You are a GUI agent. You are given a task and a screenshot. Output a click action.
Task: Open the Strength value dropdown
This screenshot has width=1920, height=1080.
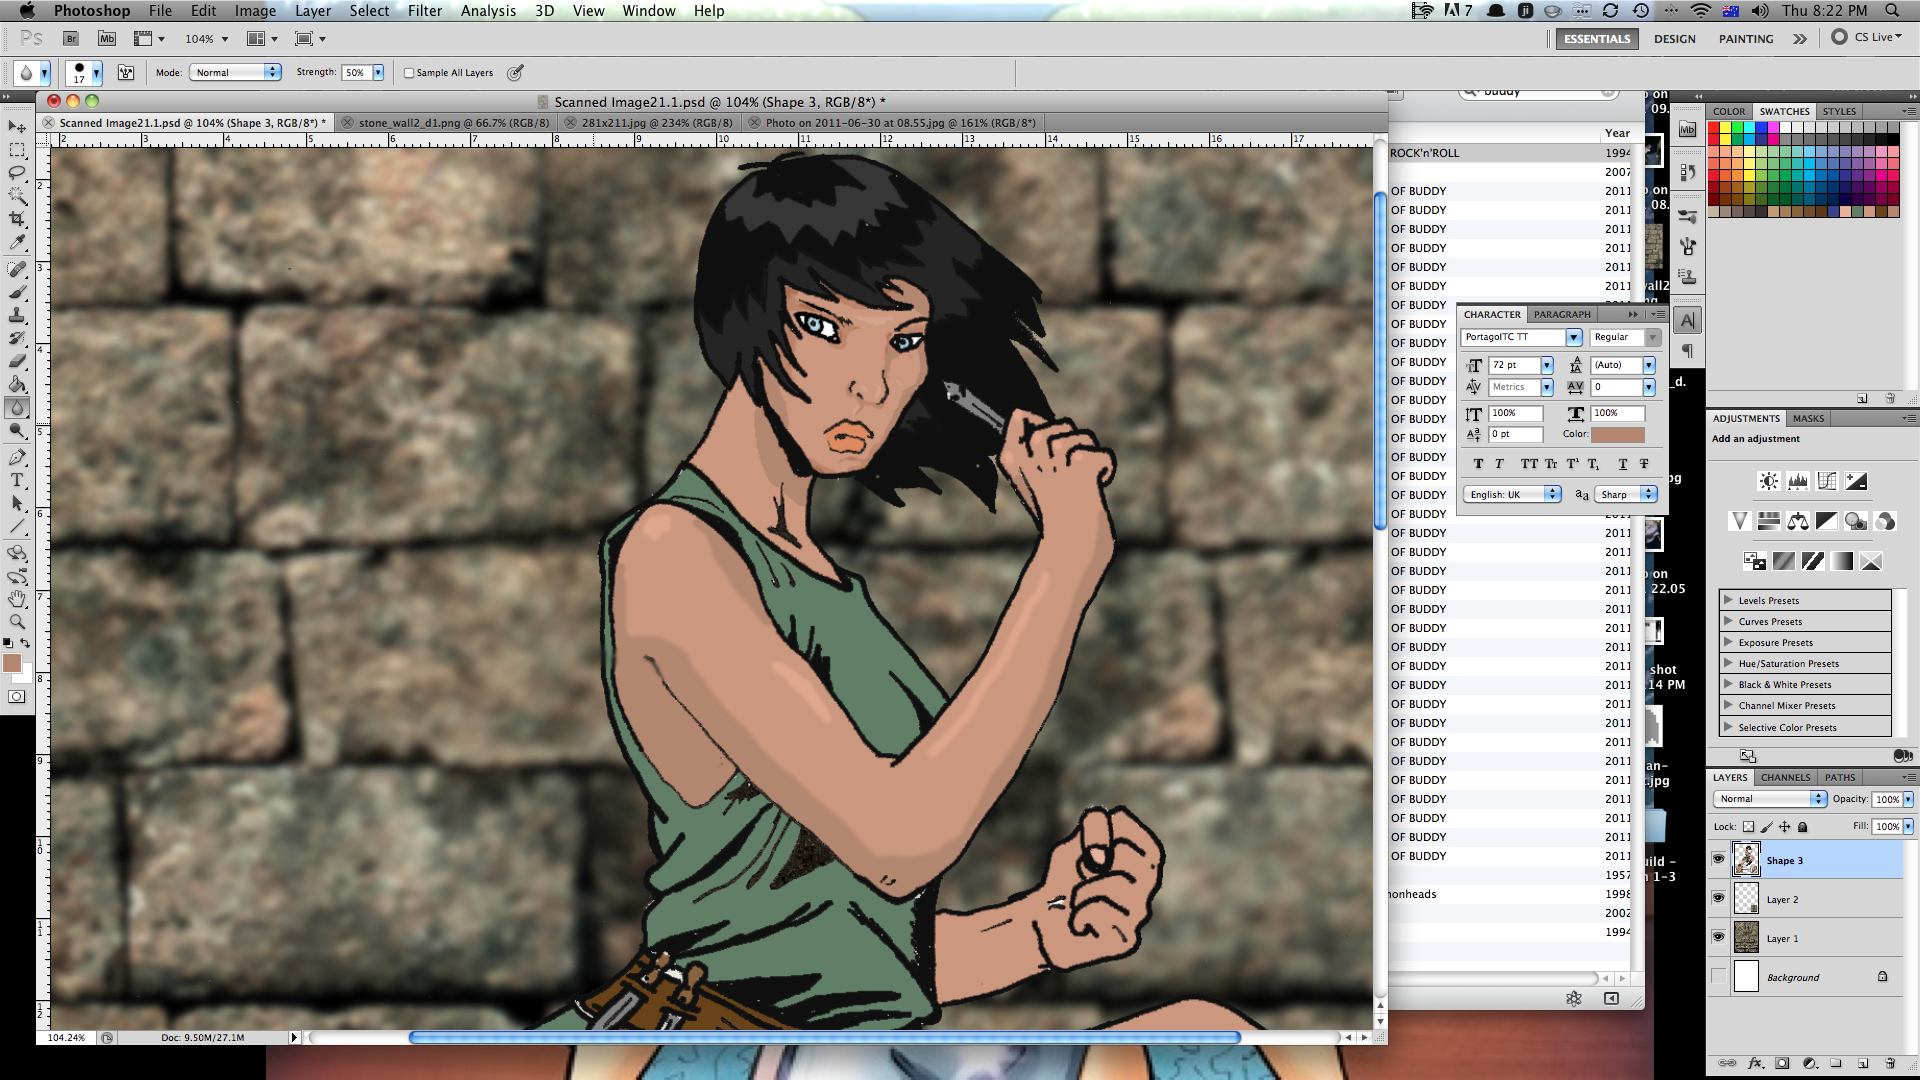[378, 73]
